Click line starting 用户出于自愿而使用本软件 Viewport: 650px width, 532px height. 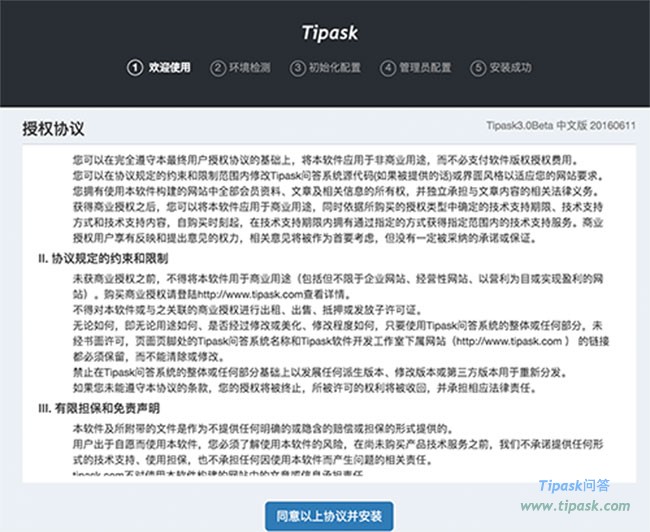pos(338,444)
